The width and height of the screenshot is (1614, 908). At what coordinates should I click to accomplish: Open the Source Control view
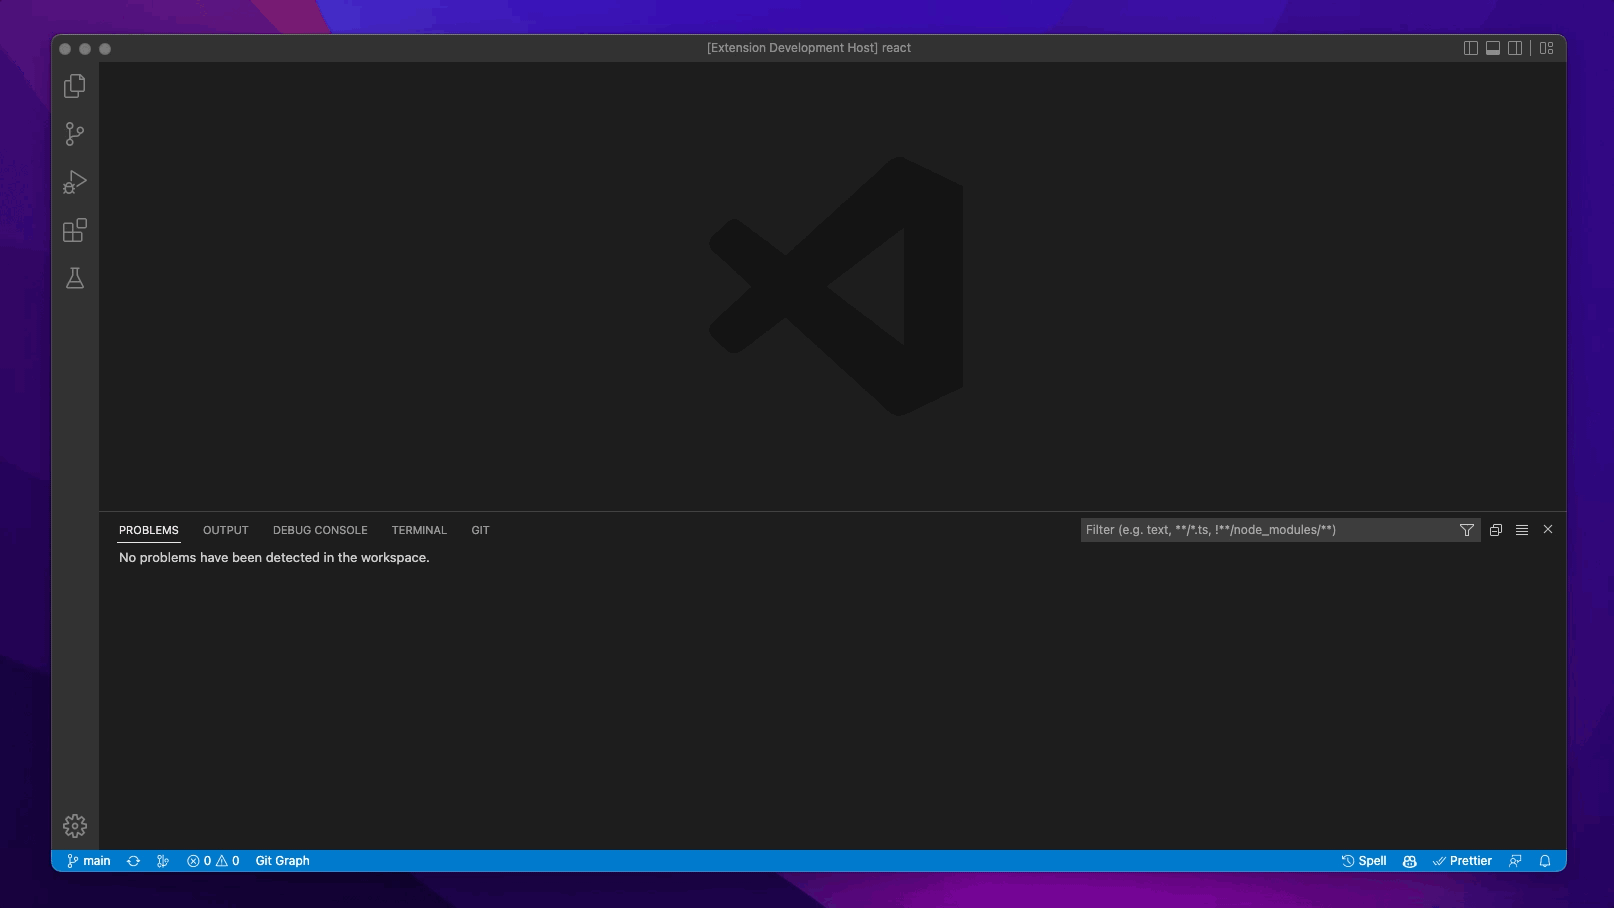pos(75,134)
